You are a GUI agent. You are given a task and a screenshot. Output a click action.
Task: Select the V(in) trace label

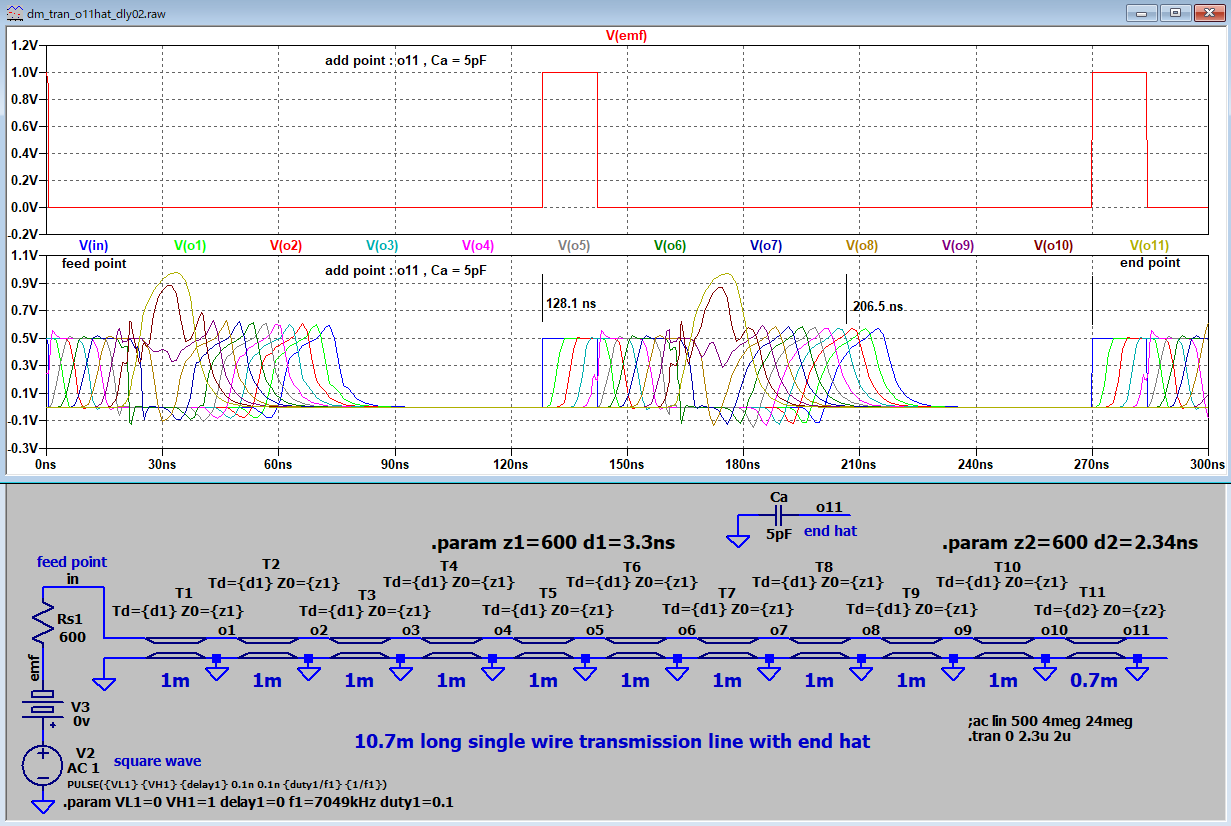click(93, 246)
